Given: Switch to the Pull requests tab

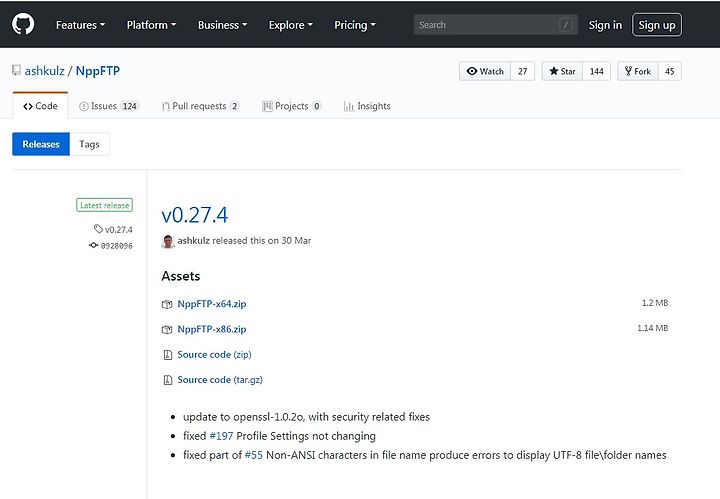Looking at the screenshot, I should pyautogui.click(x=200, y=106).
